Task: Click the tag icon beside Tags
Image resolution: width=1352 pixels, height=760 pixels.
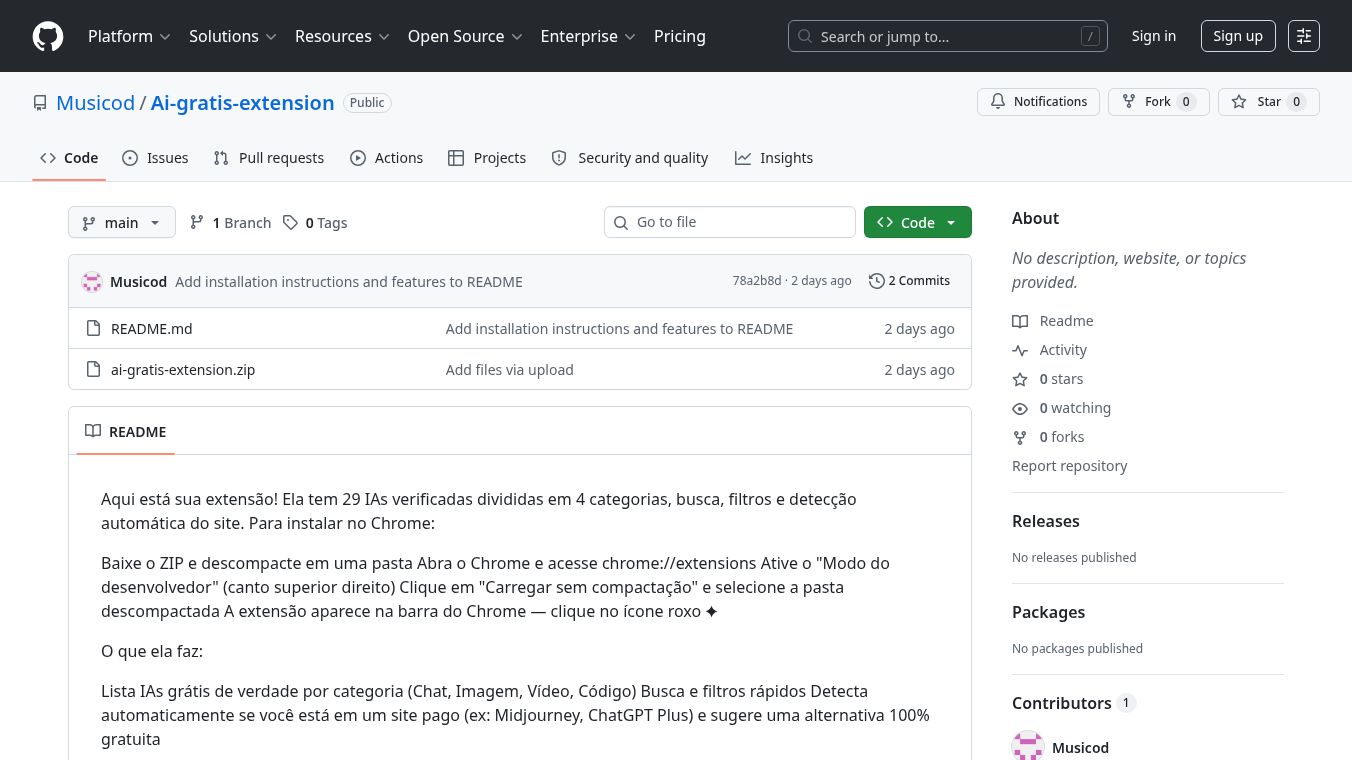Action: pos(290,223)
